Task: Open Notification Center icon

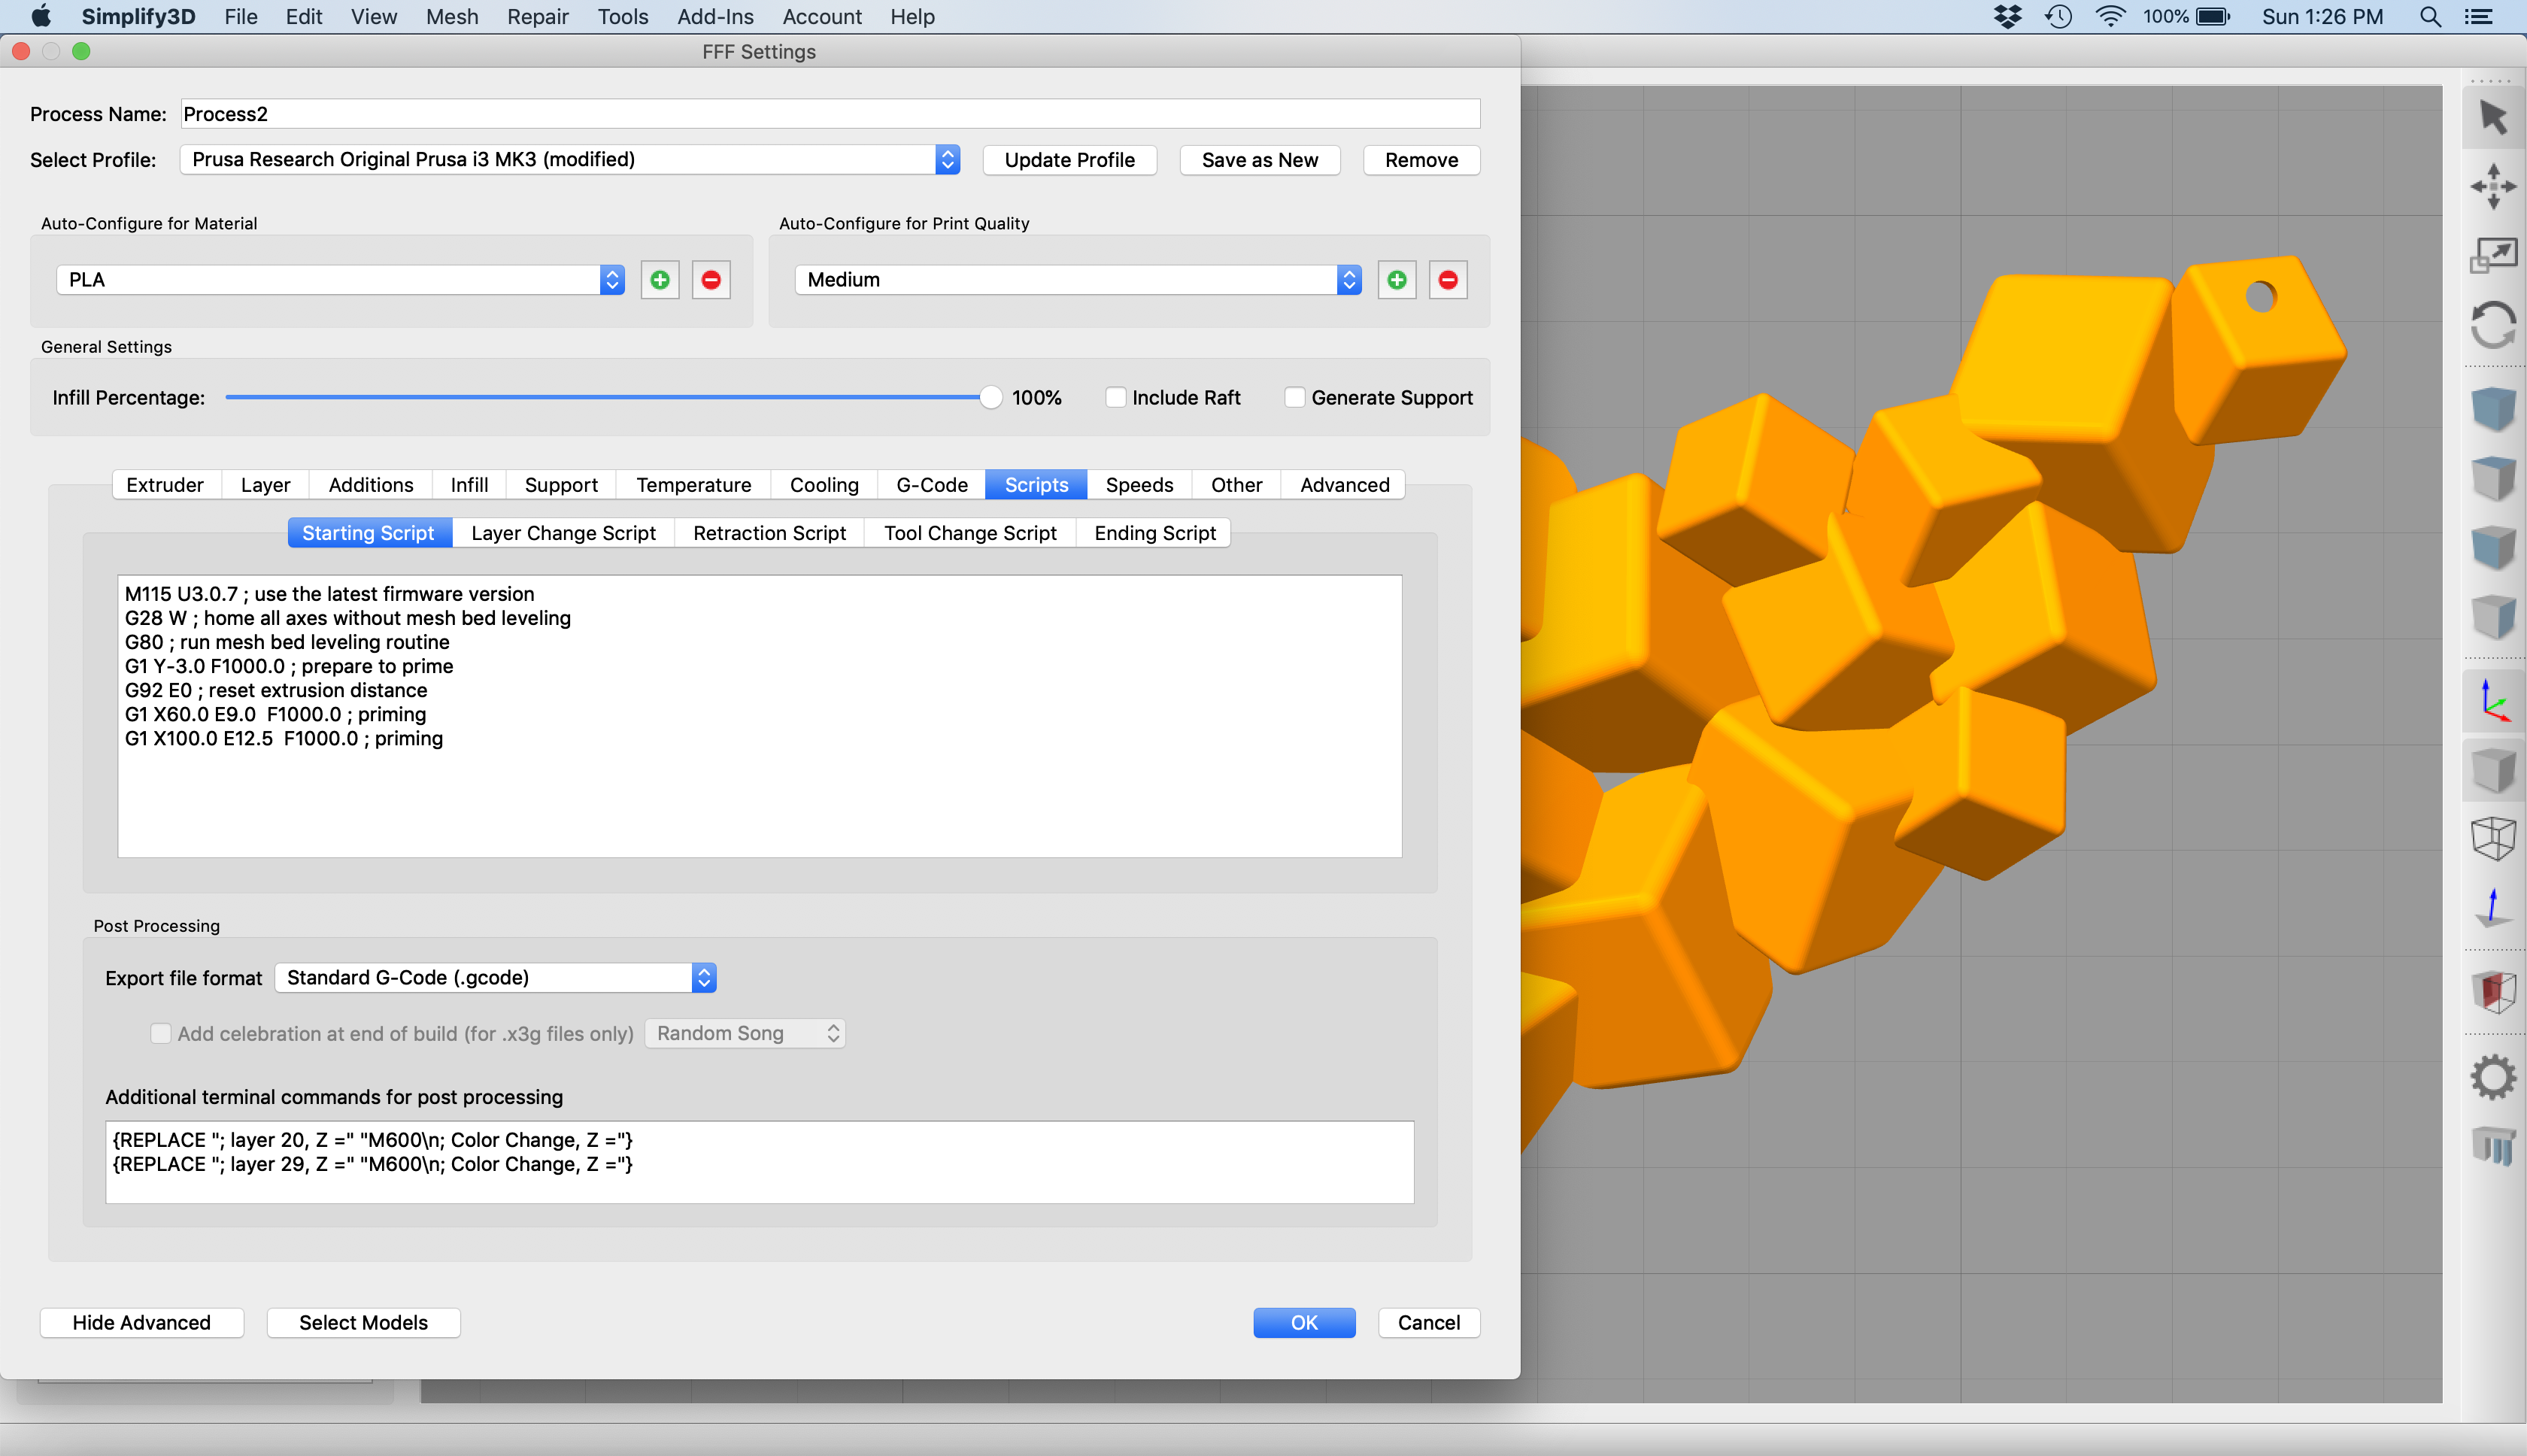Action: [x=2479, y=17]
